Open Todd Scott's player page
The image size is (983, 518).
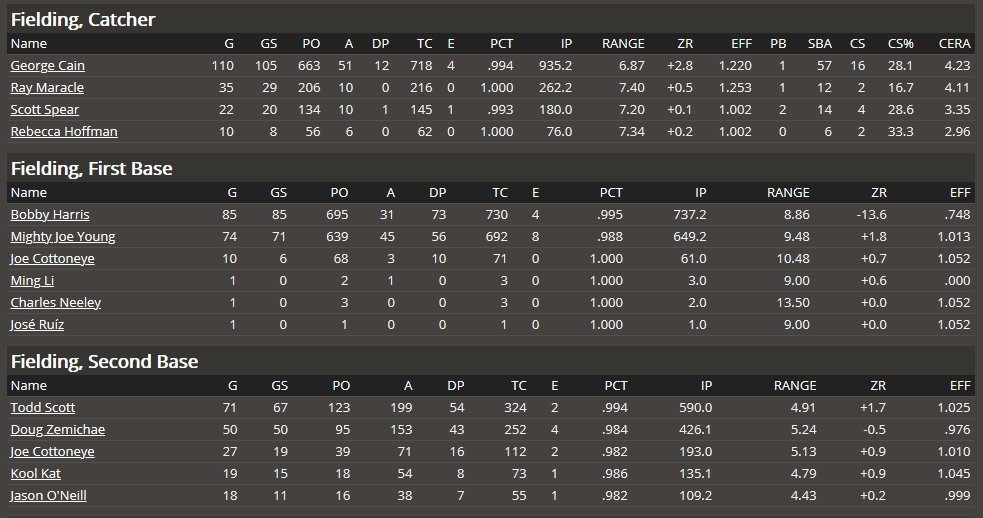42,408
